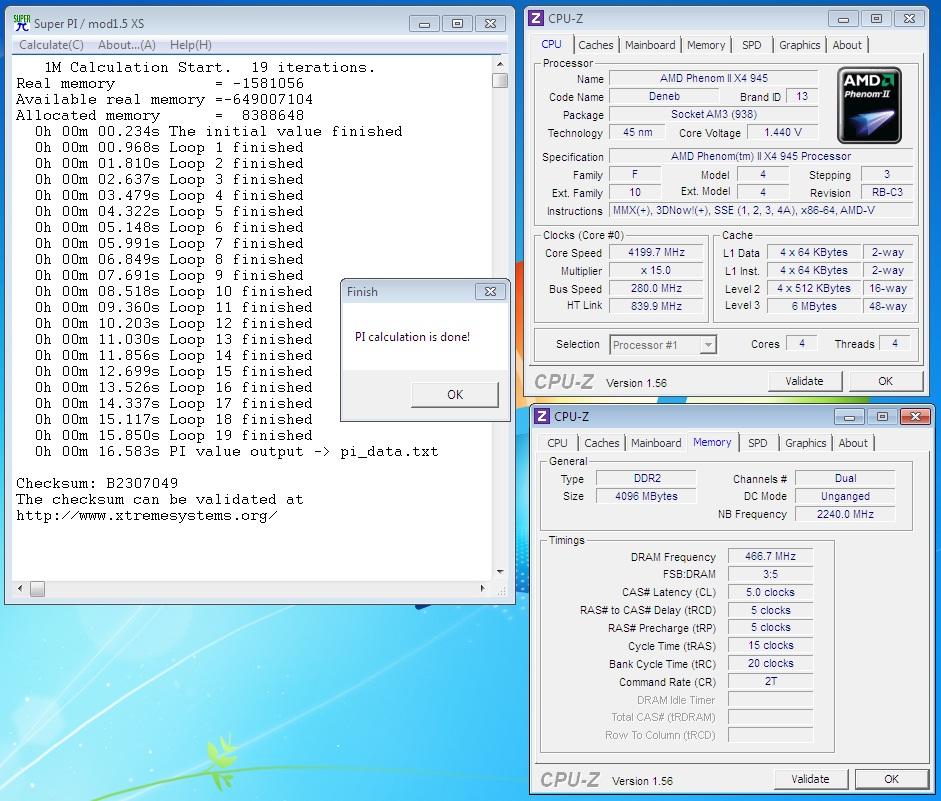Image resolution: width=941 pixels, height=801 pixels.
Task: Minimize the Super PI window
Action: pyautogui.click(x=424, y=24)
